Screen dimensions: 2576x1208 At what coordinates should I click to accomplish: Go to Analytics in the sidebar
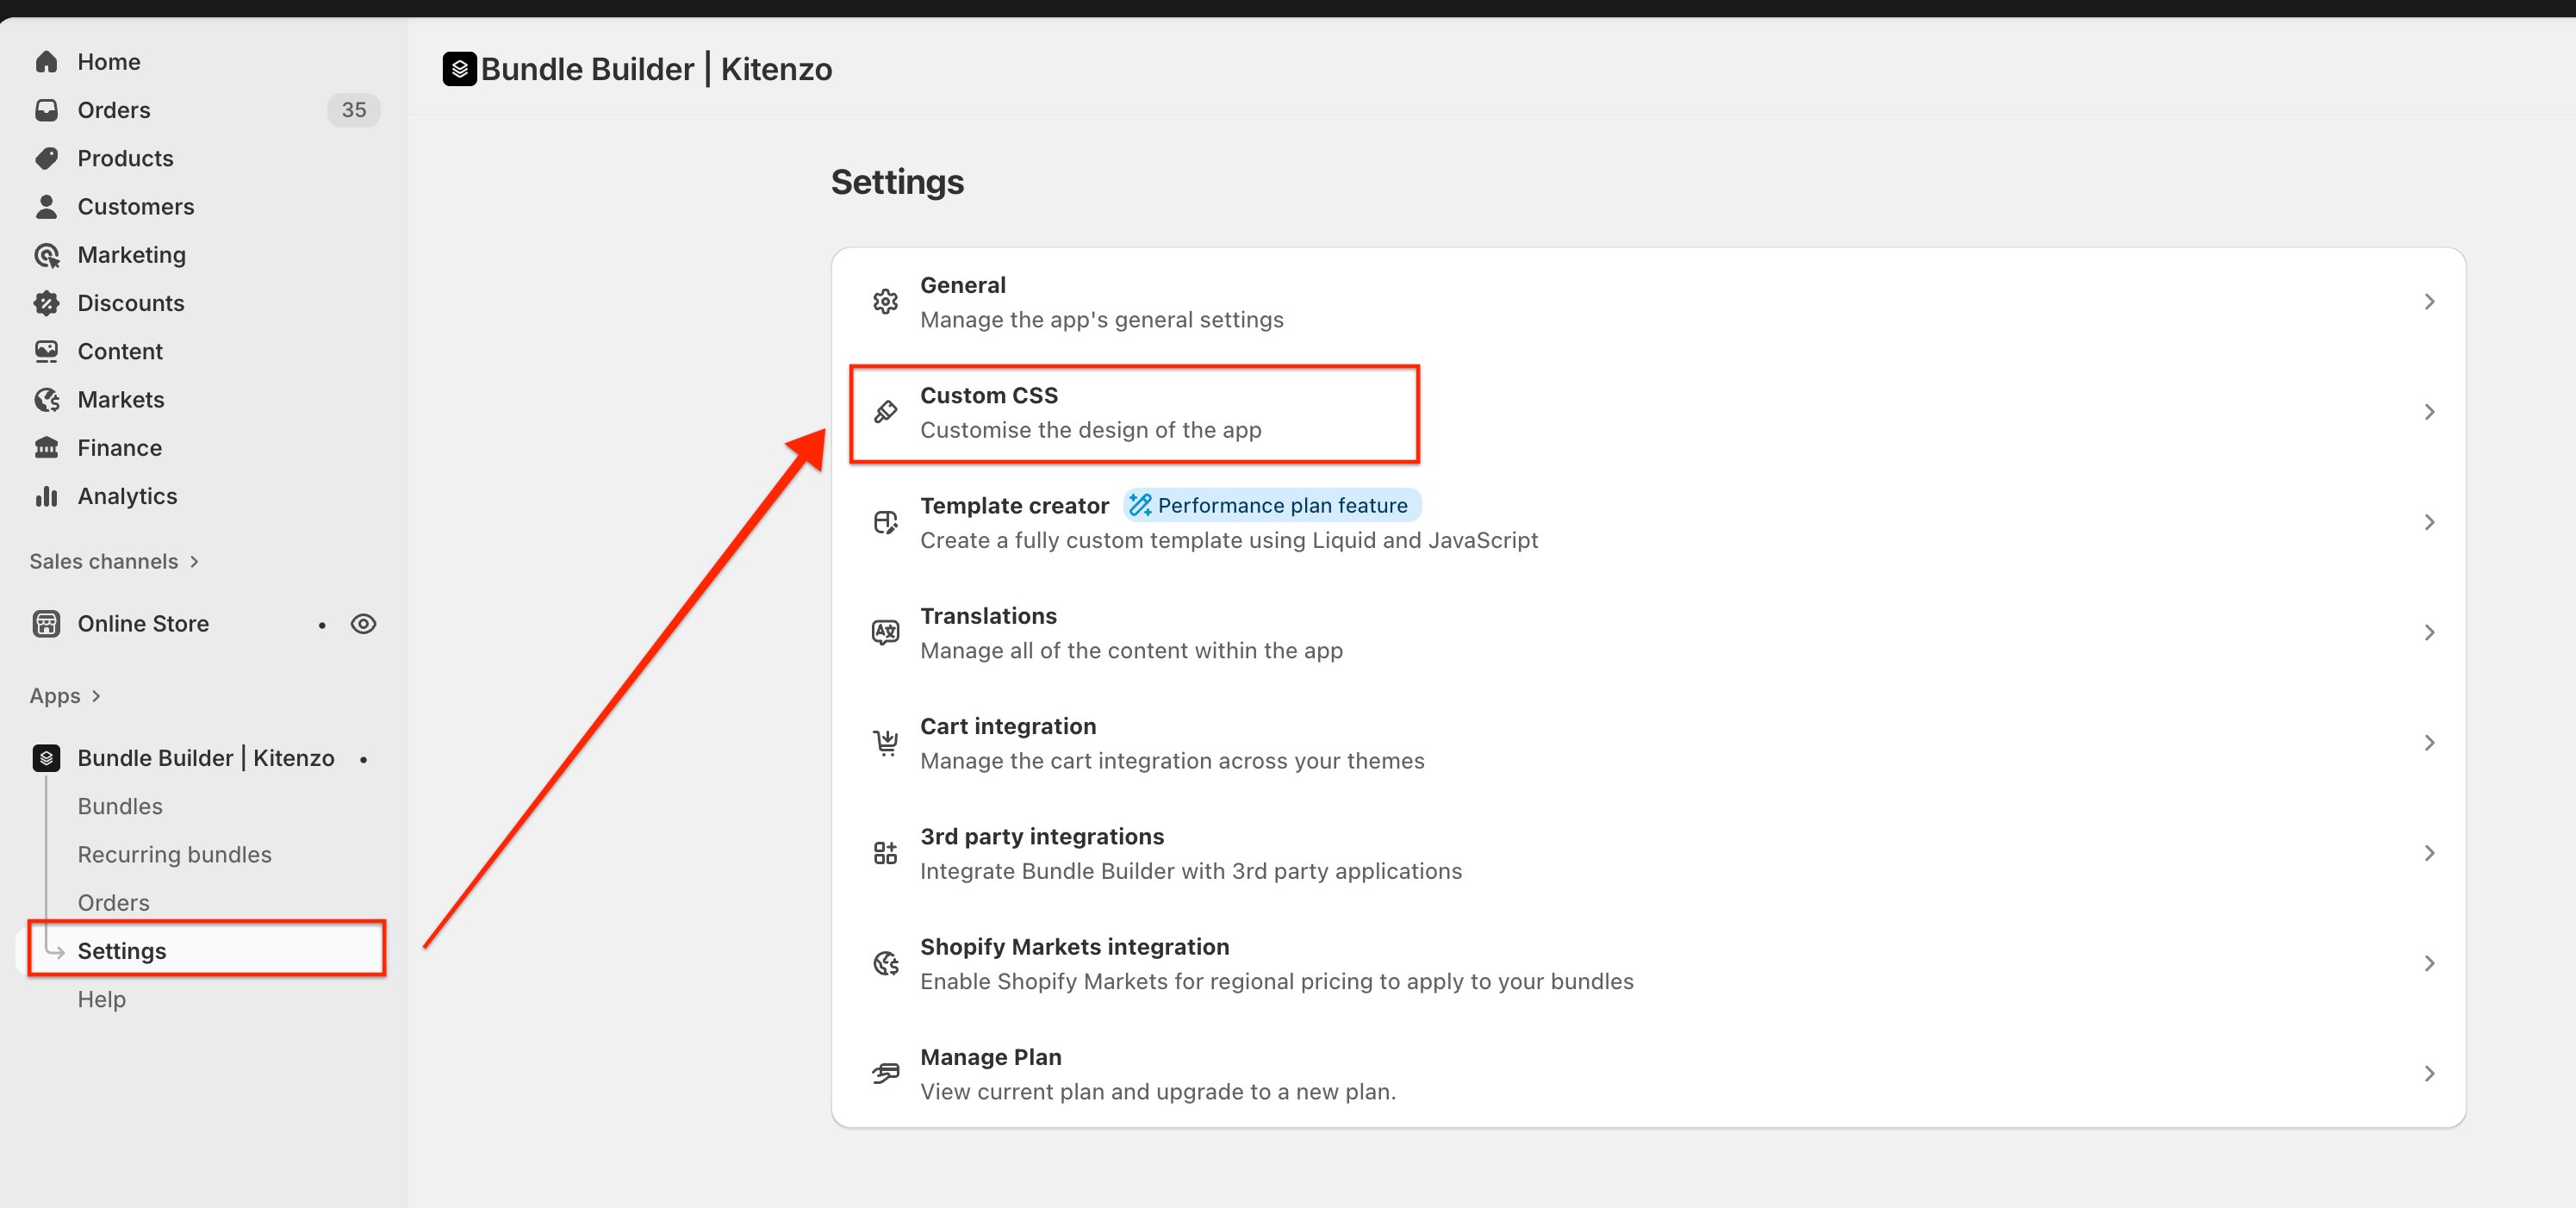pyautogui.click(x=127, y=496)
